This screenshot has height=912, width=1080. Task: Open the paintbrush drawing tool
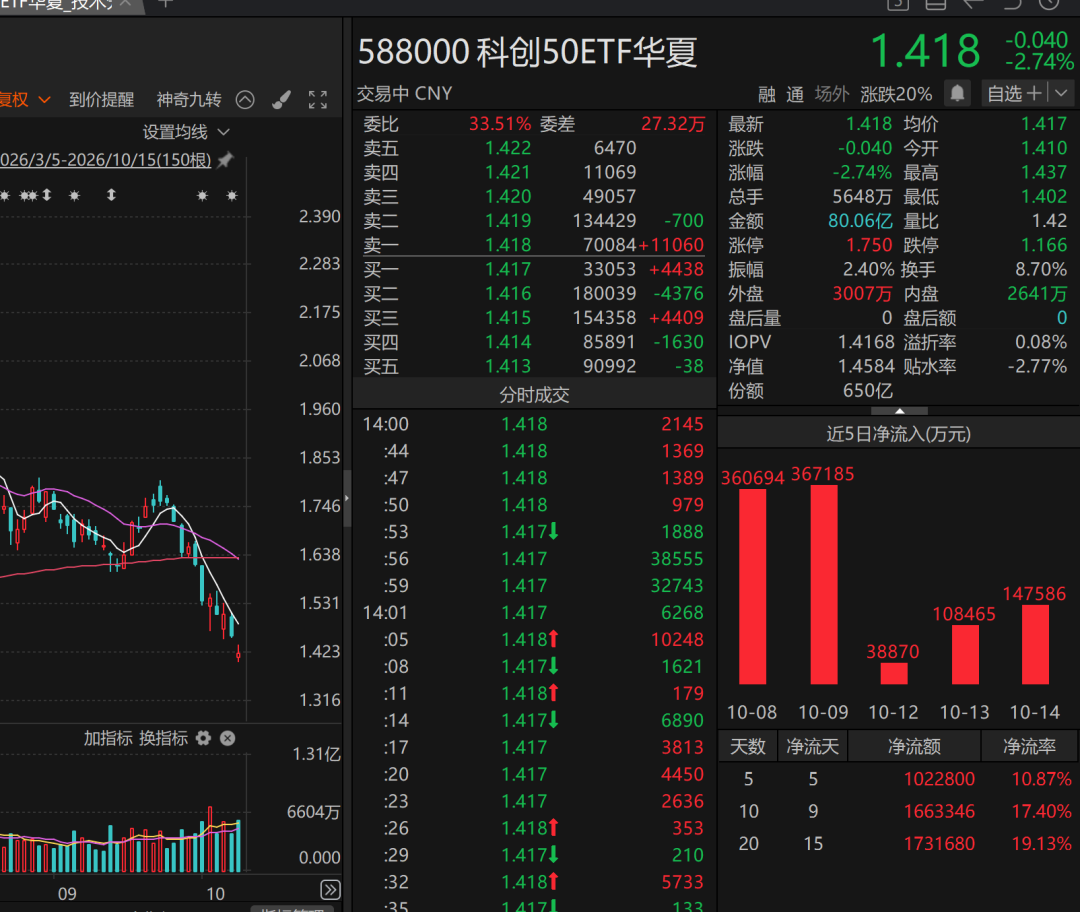coord(281,100)
